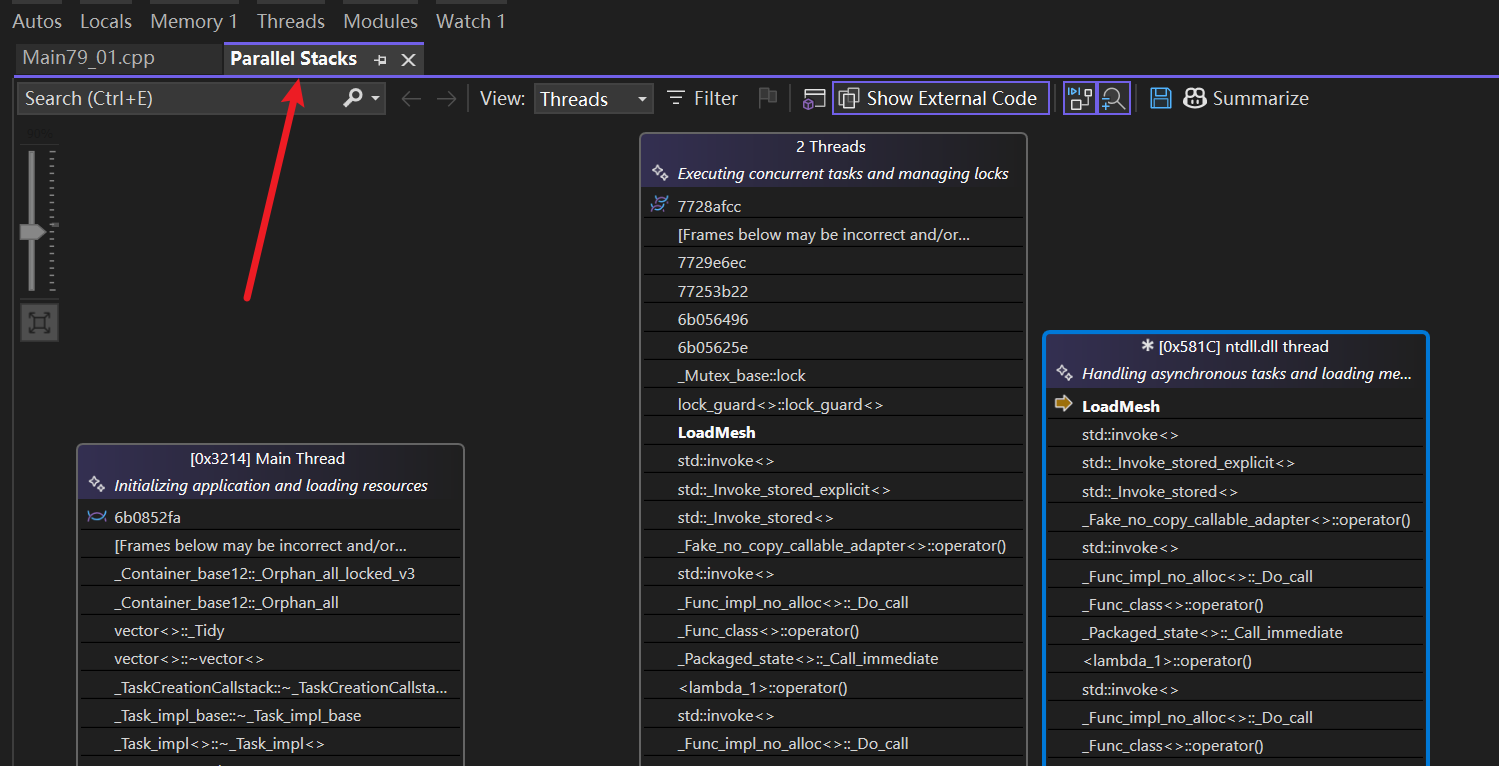
Task: Open the Watch 1 tab
Action: 471,21
